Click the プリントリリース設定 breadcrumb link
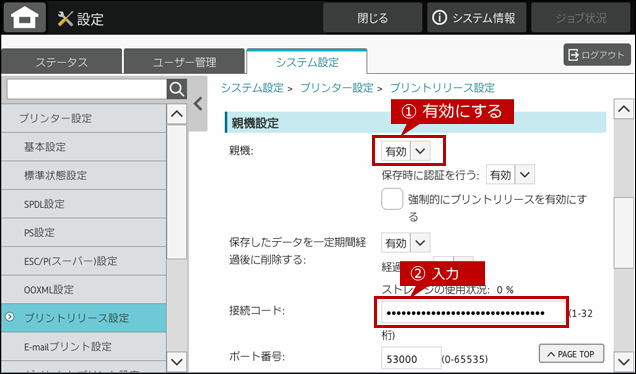 pos(442,88)
